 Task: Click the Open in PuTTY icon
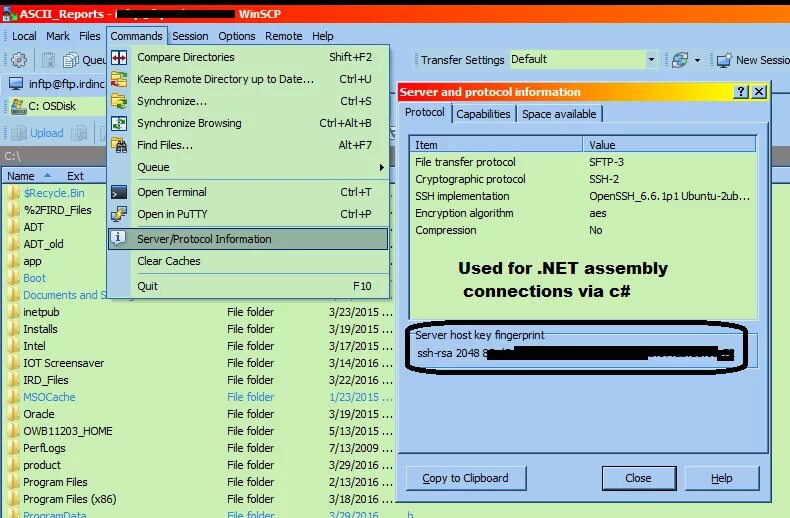pyautogui.click(x=119, y=214)
